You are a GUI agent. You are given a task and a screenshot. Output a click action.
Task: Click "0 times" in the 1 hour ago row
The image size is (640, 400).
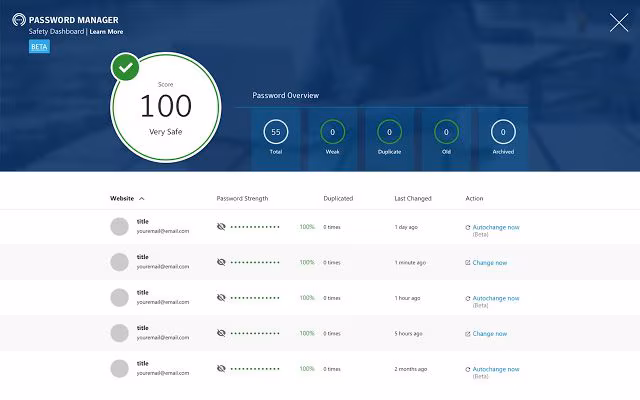coord(332,298)
